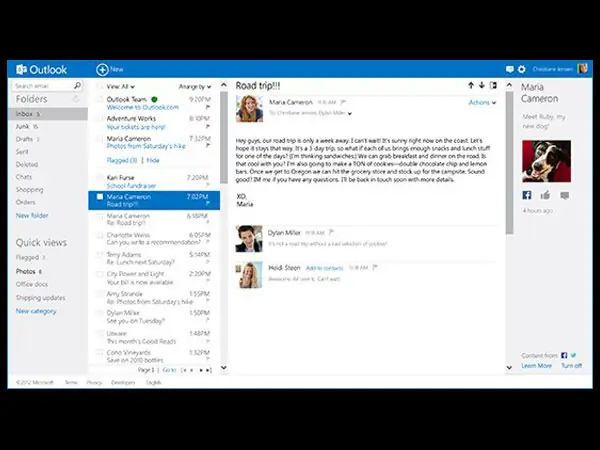Viewport: 600px width, 450px height.
Task: Check the Coho Vineyards message checkbox
Action: point(99,352)
